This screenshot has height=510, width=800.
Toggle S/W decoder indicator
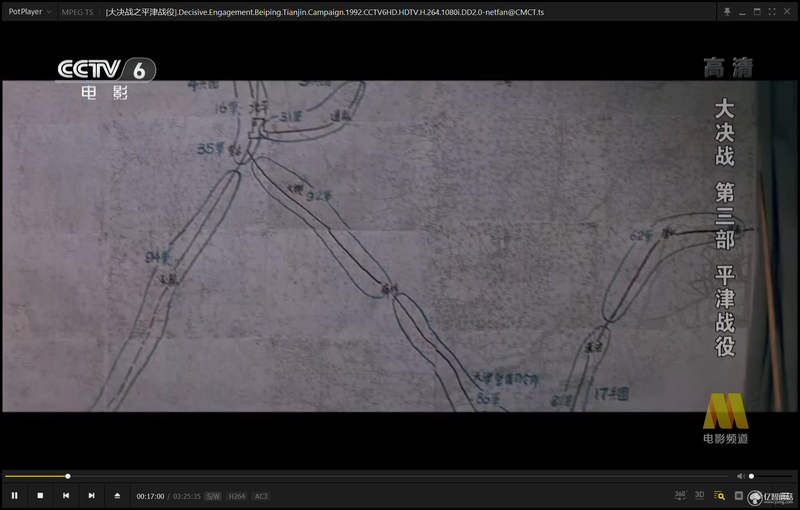click(213, 496)
